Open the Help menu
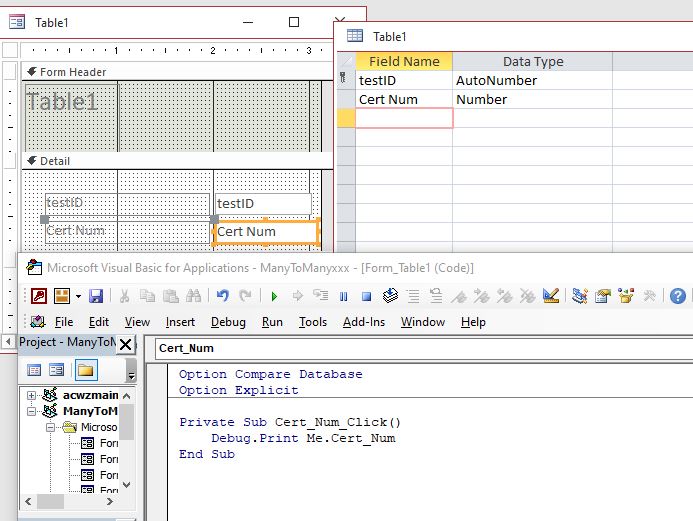The width and height of the screenshot is (693, 521). [x=473, y=322]
